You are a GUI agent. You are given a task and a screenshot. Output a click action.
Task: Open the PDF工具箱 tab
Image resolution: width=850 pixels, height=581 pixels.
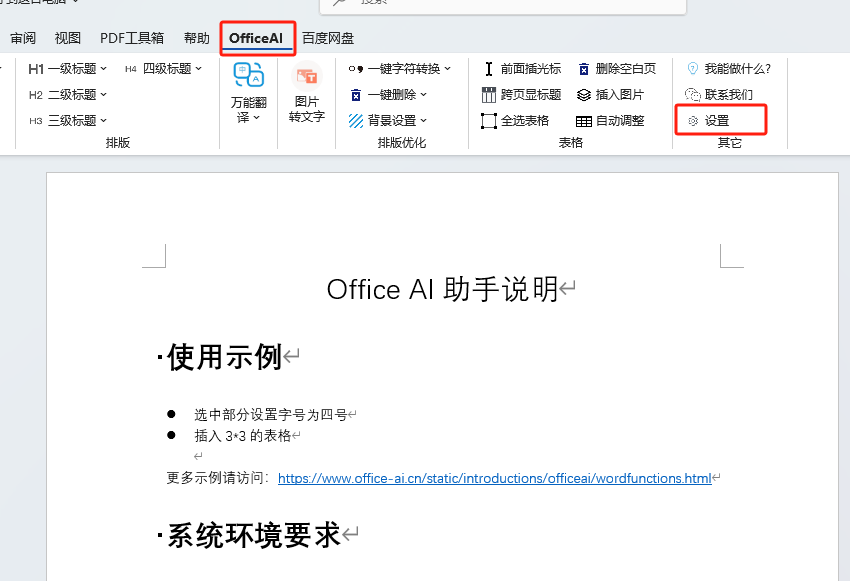(132, 38)
